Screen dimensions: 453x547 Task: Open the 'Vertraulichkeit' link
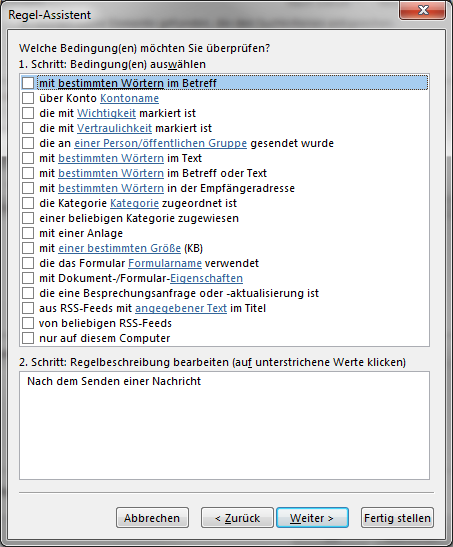[x=114, y=128]
